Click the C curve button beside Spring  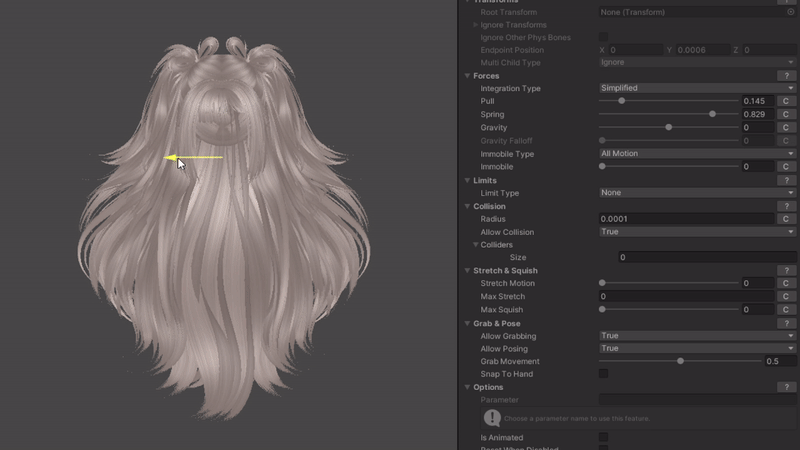point(786,115)
